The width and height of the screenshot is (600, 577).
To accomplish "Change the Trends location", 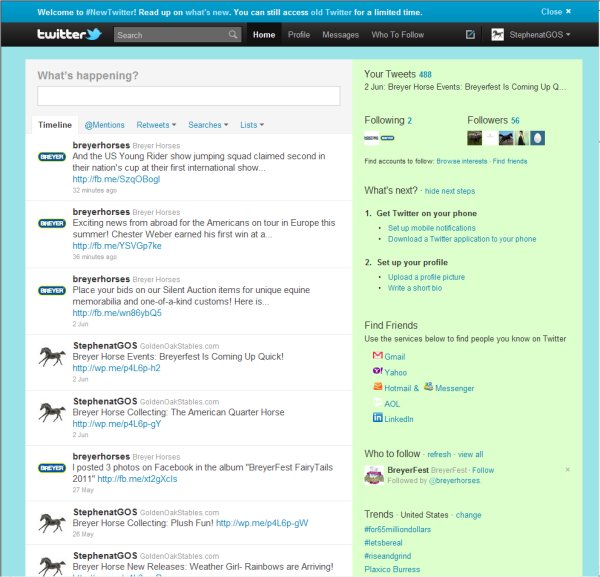I will [x=468, y=515].
